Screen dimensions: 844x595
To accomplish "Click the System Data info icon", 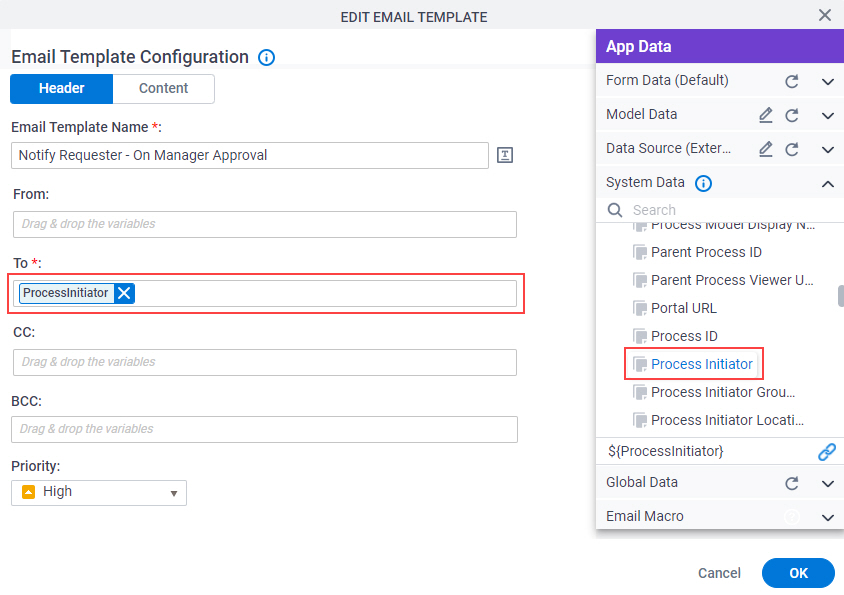I will coord(703,183).
